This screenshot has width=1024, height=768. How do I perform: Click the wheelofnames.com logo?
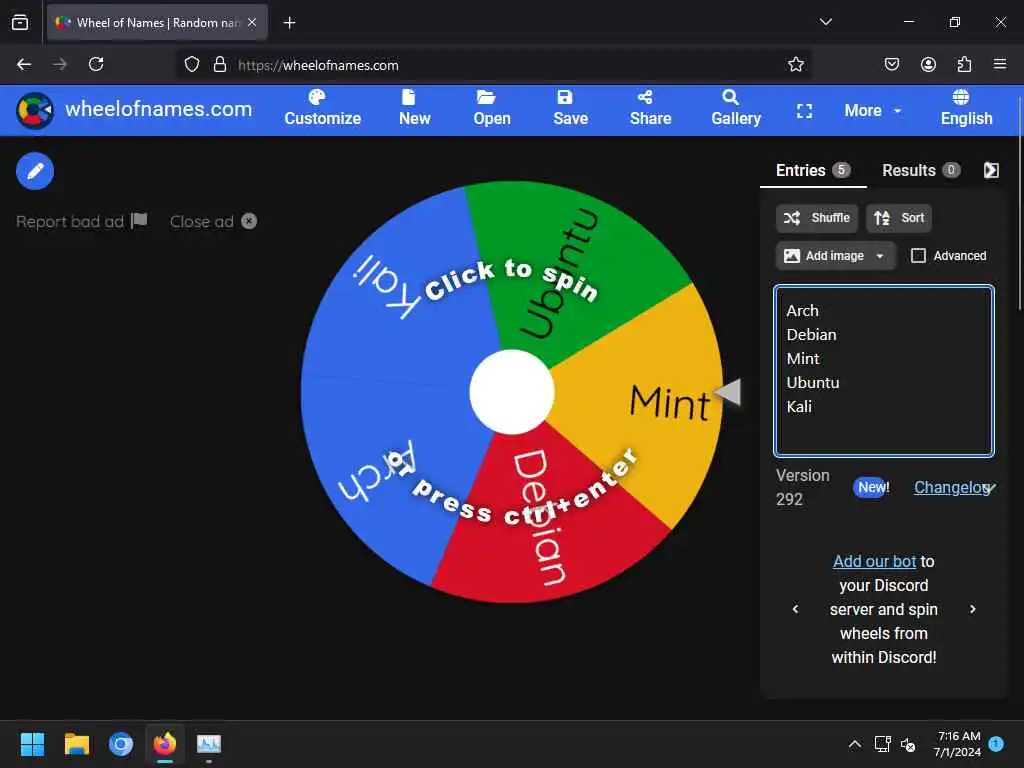(x=134, y=110)
